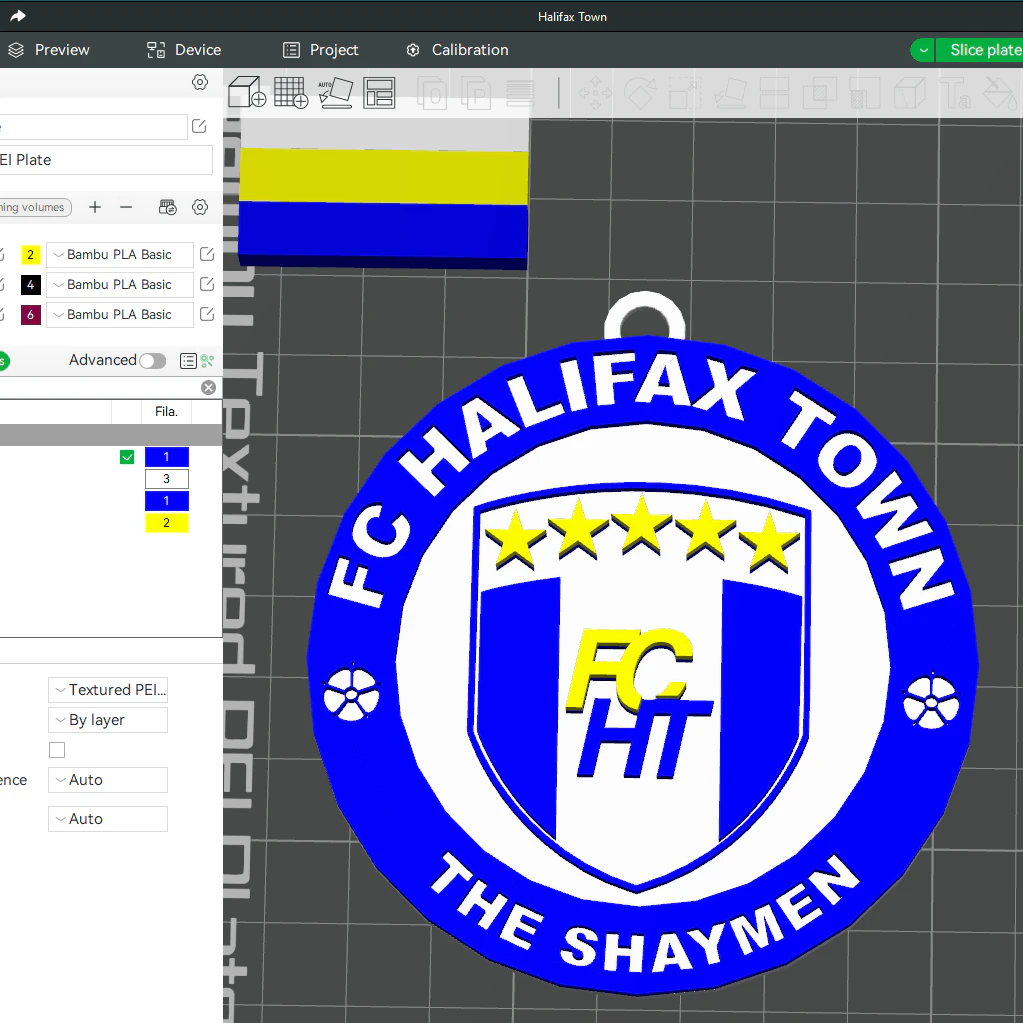Select the Text shape tool icon
This screenshot has height=1023, width=1023.
tap(954, 92)
